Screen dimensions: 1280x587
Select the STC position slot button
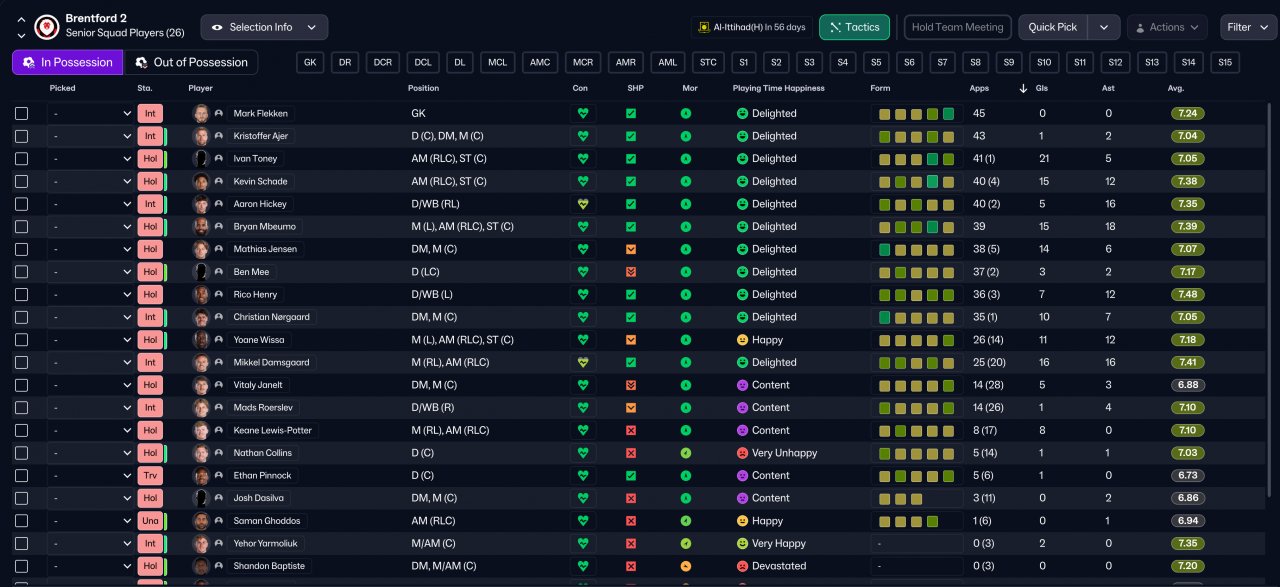tap(708, 62)
